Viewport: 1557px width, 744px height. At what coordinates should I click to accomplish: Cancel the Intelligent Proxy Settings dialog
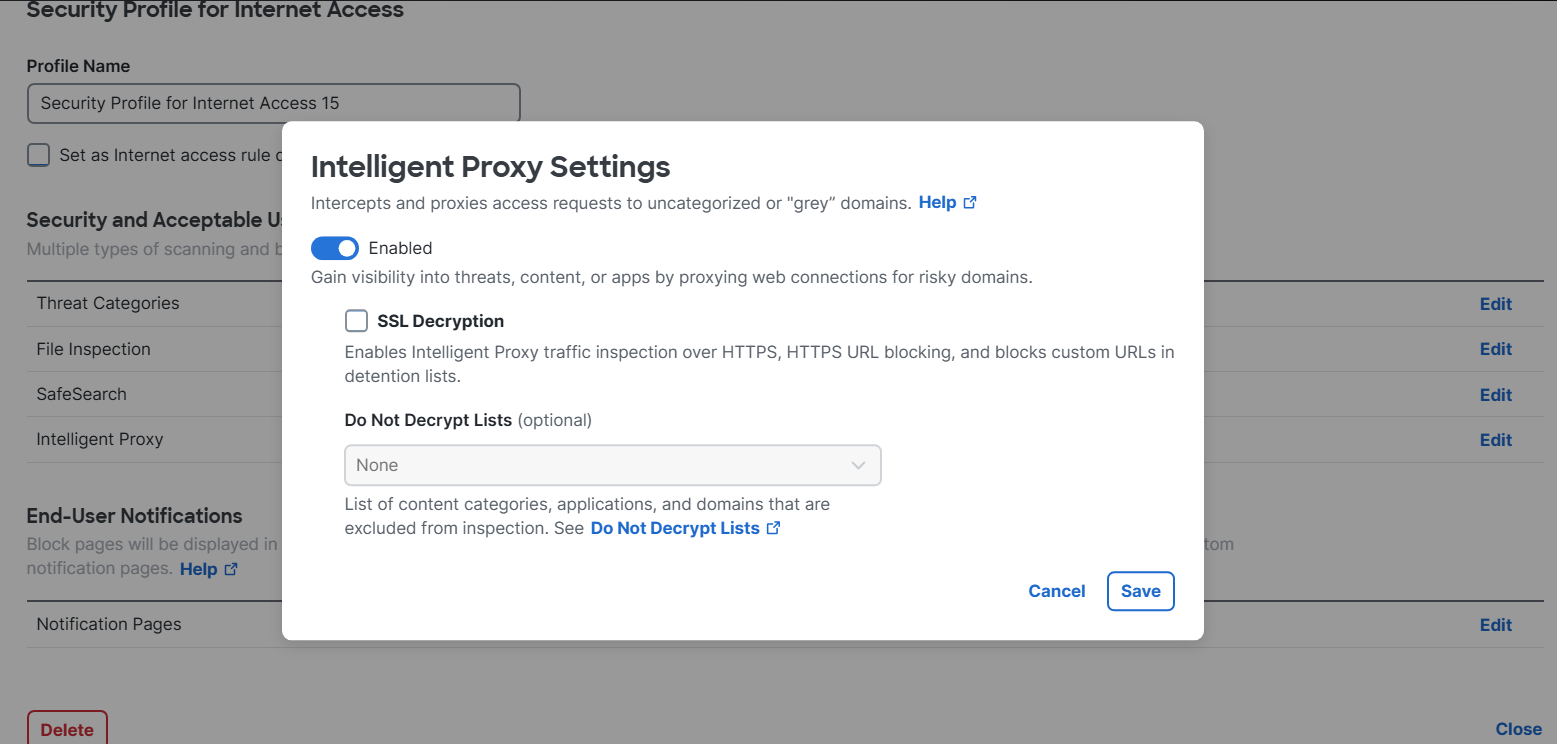pyautogui.click(x=1056, y=591)
